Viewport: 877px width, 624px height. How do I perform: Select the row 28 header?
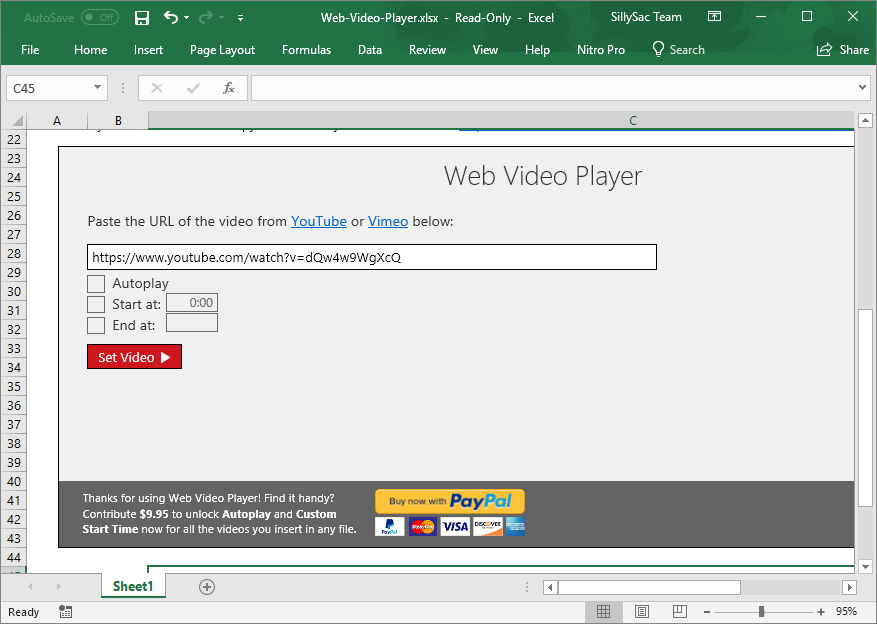pyautogui.click(x=14, y=253)
